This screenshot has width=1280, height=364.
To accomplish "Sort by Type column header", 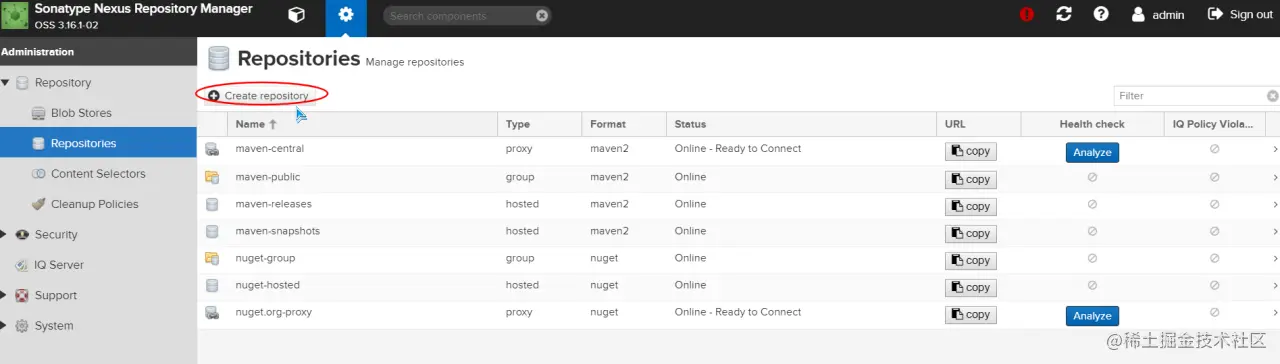I will [540, 124].
